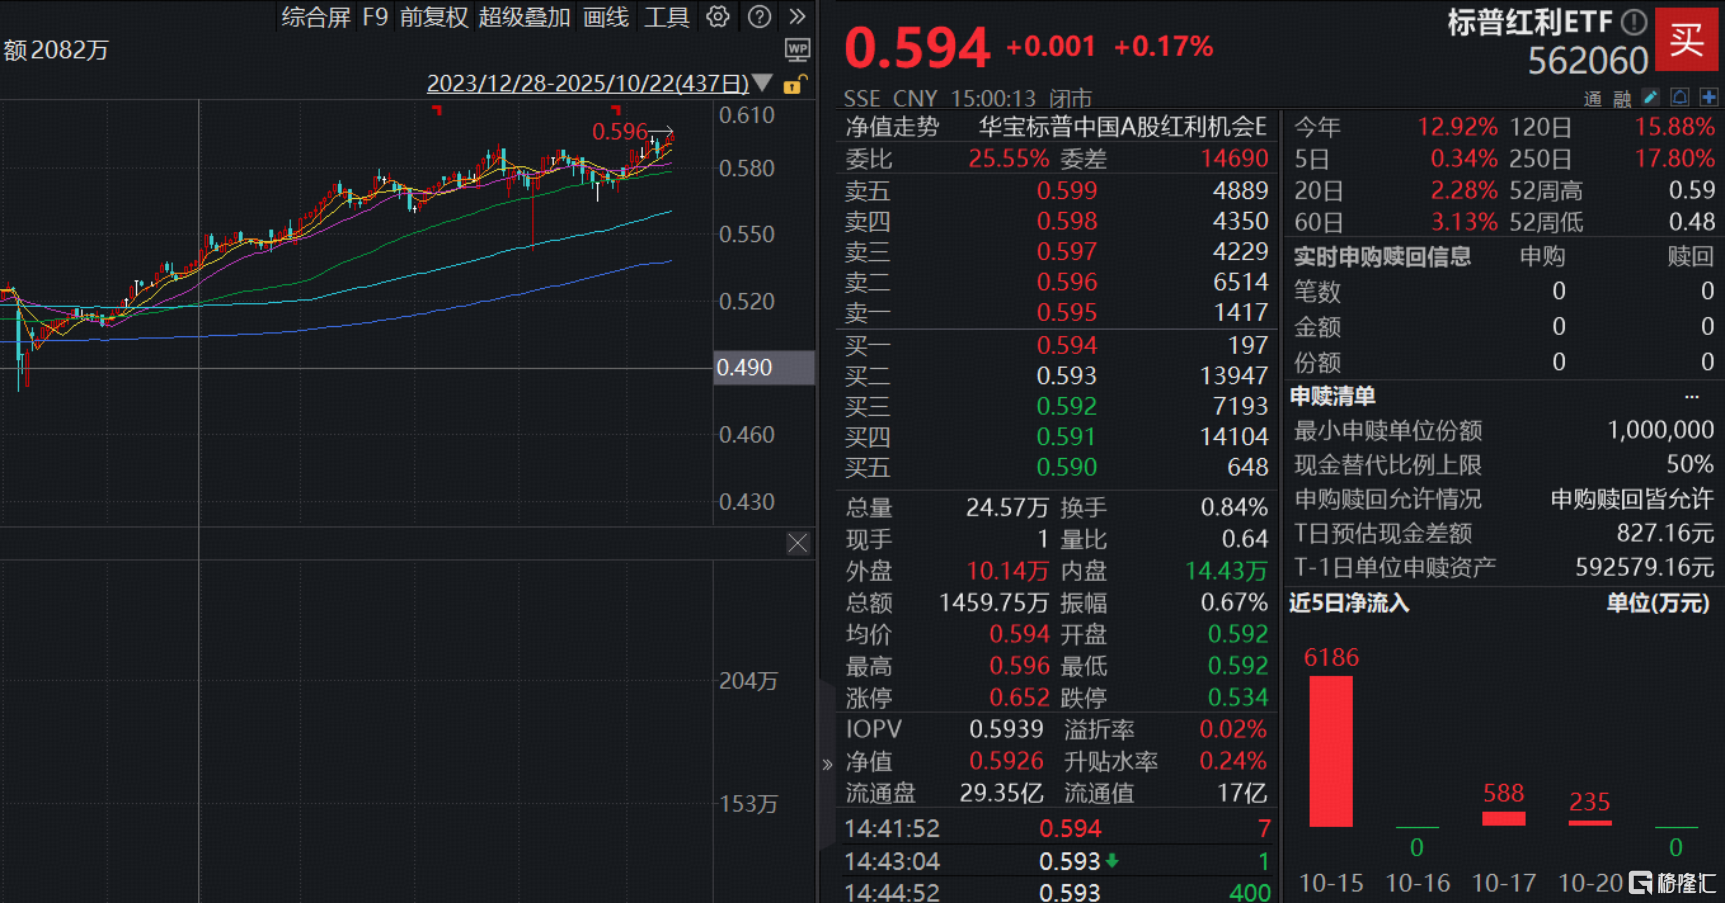The width and height of the screenshot is (1725, 904).
Task: Add stock to watchlist with plus icon
Action: 1708,97
